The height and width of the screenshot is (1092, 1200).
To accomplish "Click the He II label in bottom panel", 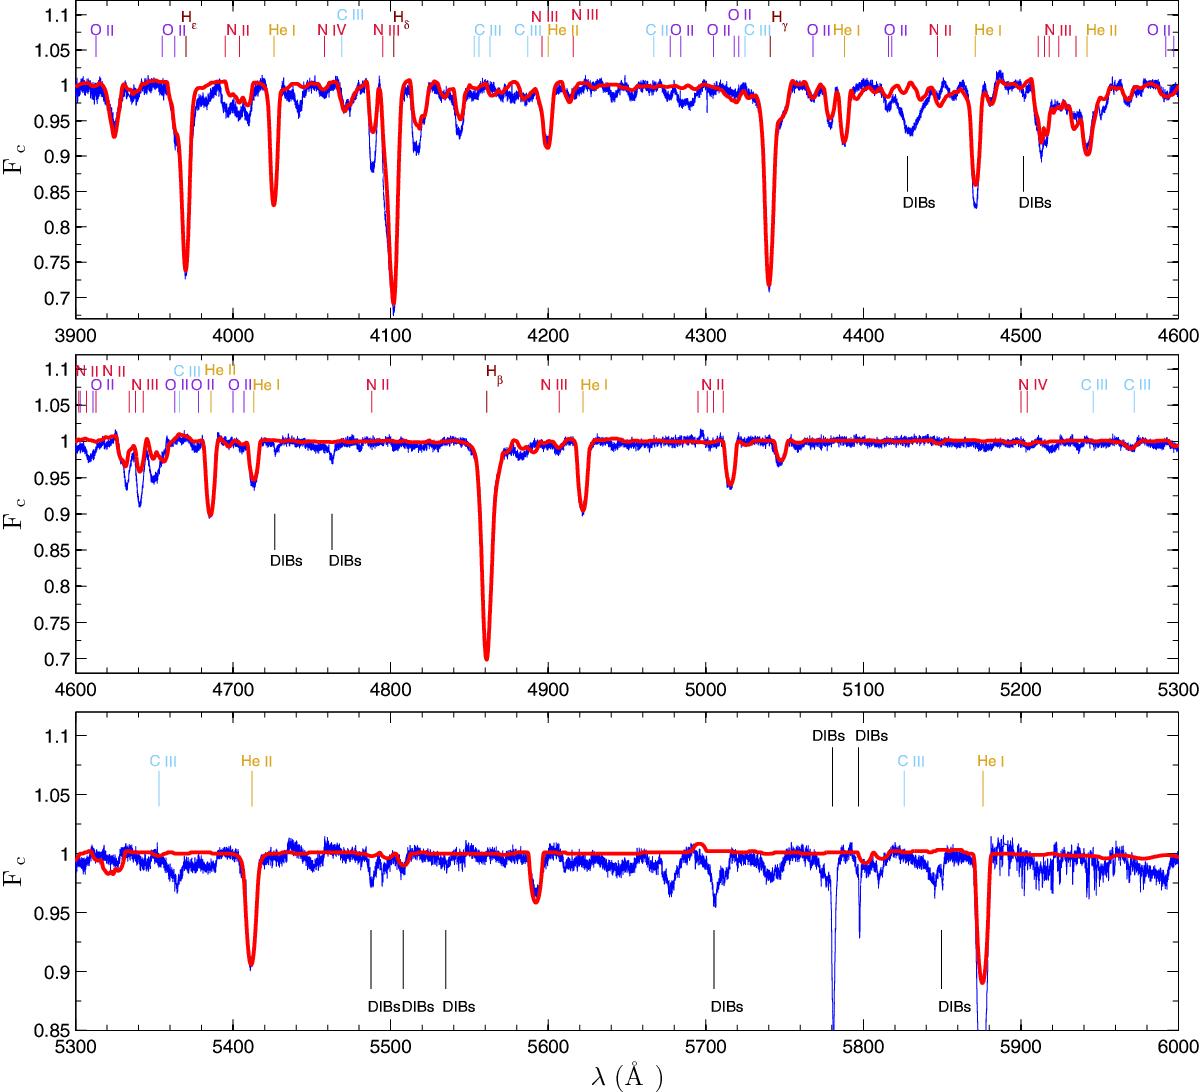I will pyautogui.click(x=257, y=761).
